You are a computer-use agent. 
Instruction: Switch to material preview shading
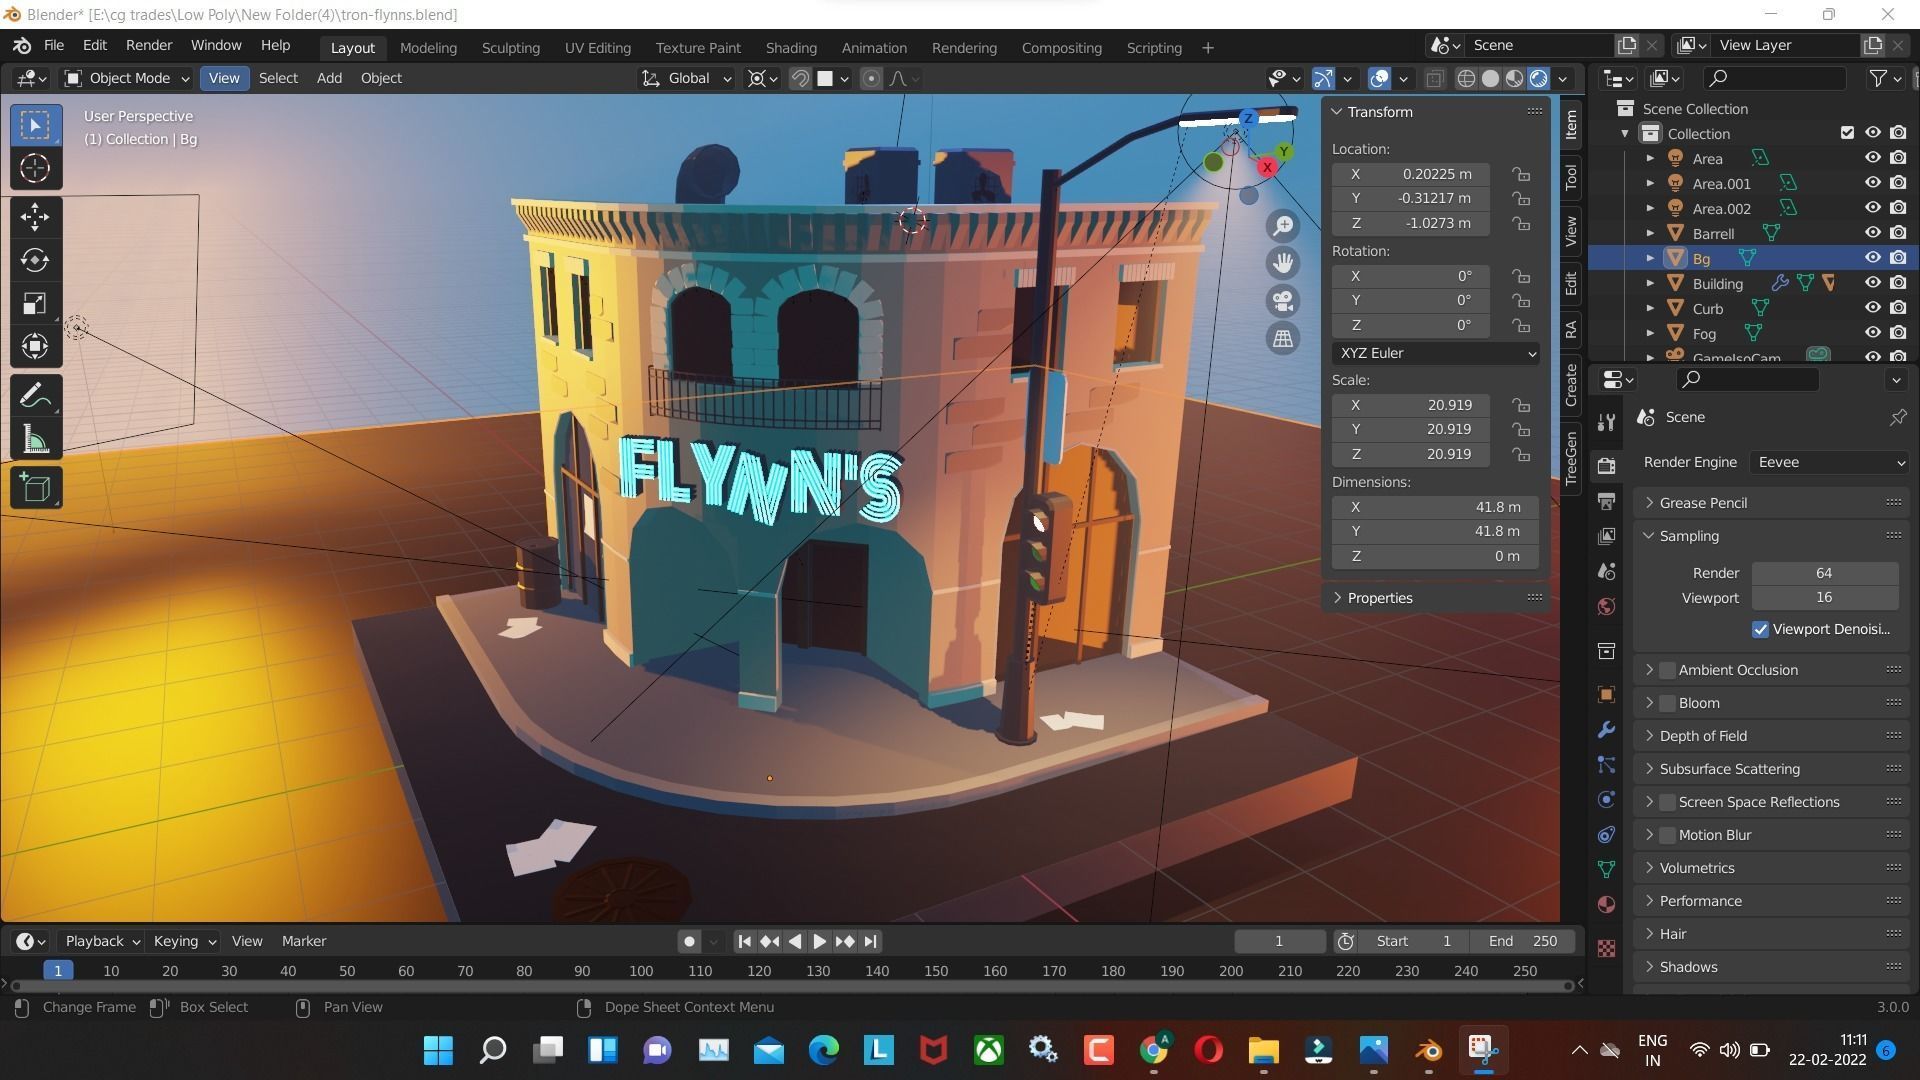(x=1515, y=79)
